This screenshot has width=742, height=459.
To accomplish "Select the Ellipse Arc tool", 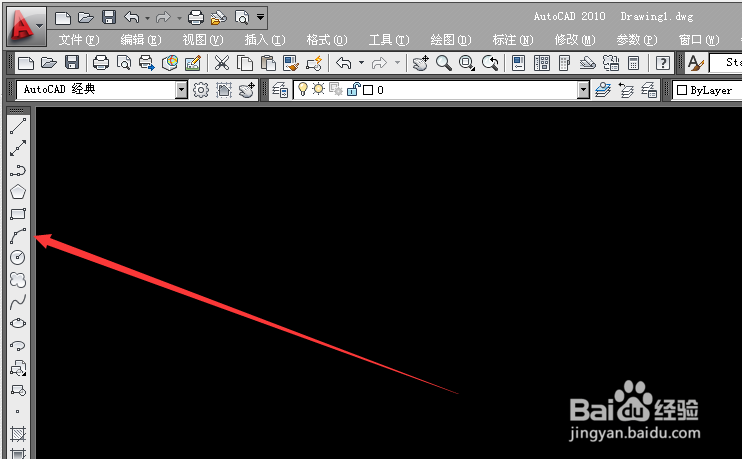I will pyautogui.click(x=18, y=345).
